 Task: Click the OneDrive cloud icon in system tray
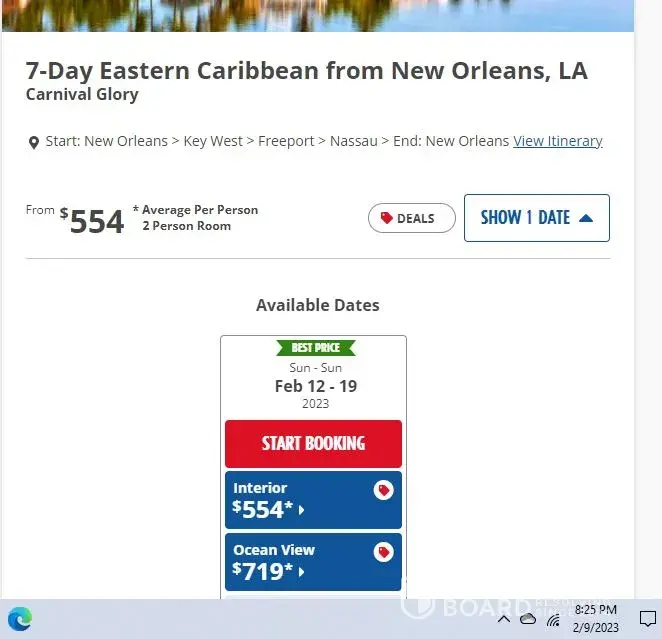[x=528, y=619]
